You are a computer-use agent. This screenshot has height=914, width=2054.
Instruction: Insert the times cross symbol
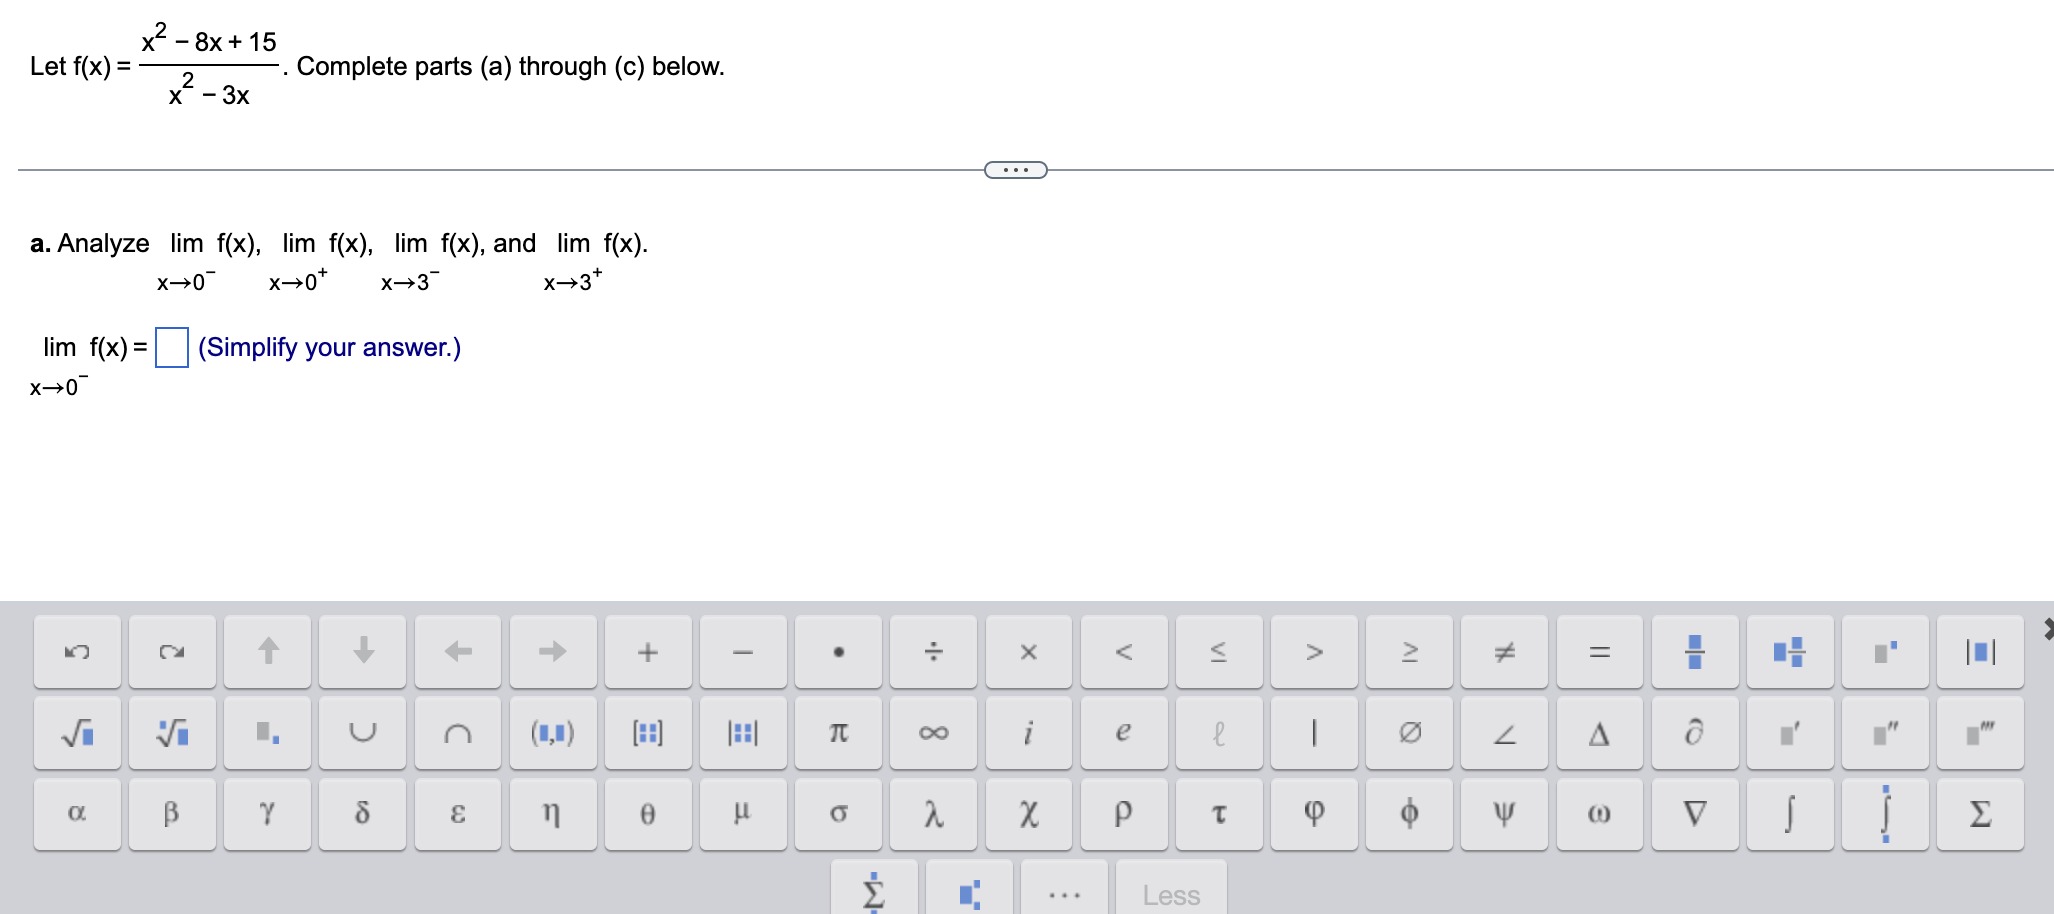point(1029,652)
